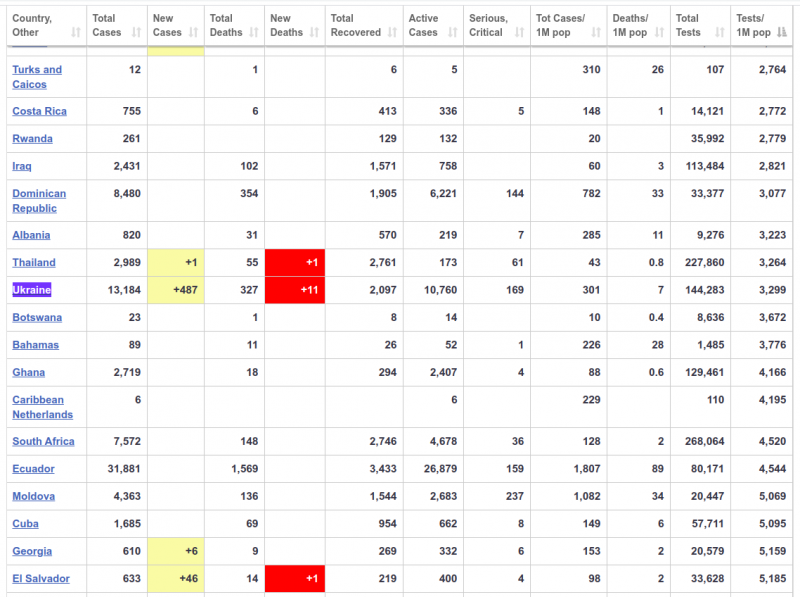
Task: Click the New Deaths column sort icon
Action: pyautogui.click(x=314, y=33)
